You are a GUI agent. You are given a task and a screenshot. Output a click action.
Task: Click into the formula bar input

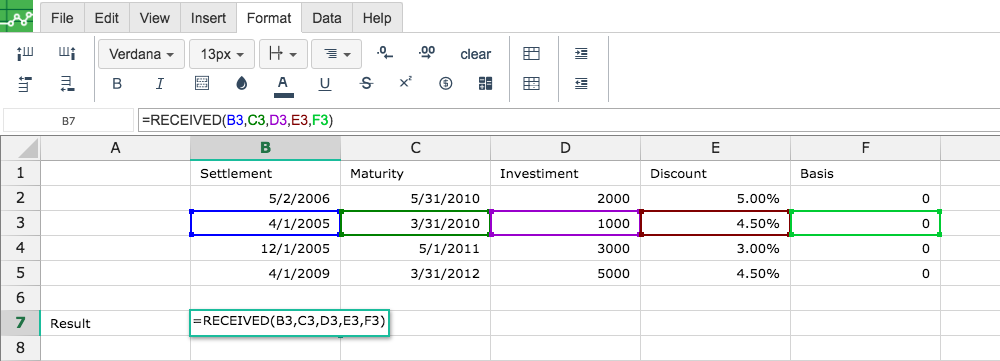pos(569,120)
